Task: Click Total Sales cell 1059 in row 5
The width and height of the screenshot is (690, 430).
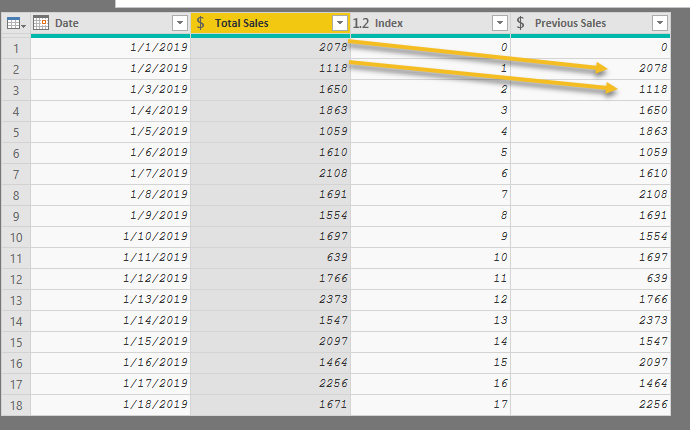Action: pyautogui.click(x=271, y=132)
